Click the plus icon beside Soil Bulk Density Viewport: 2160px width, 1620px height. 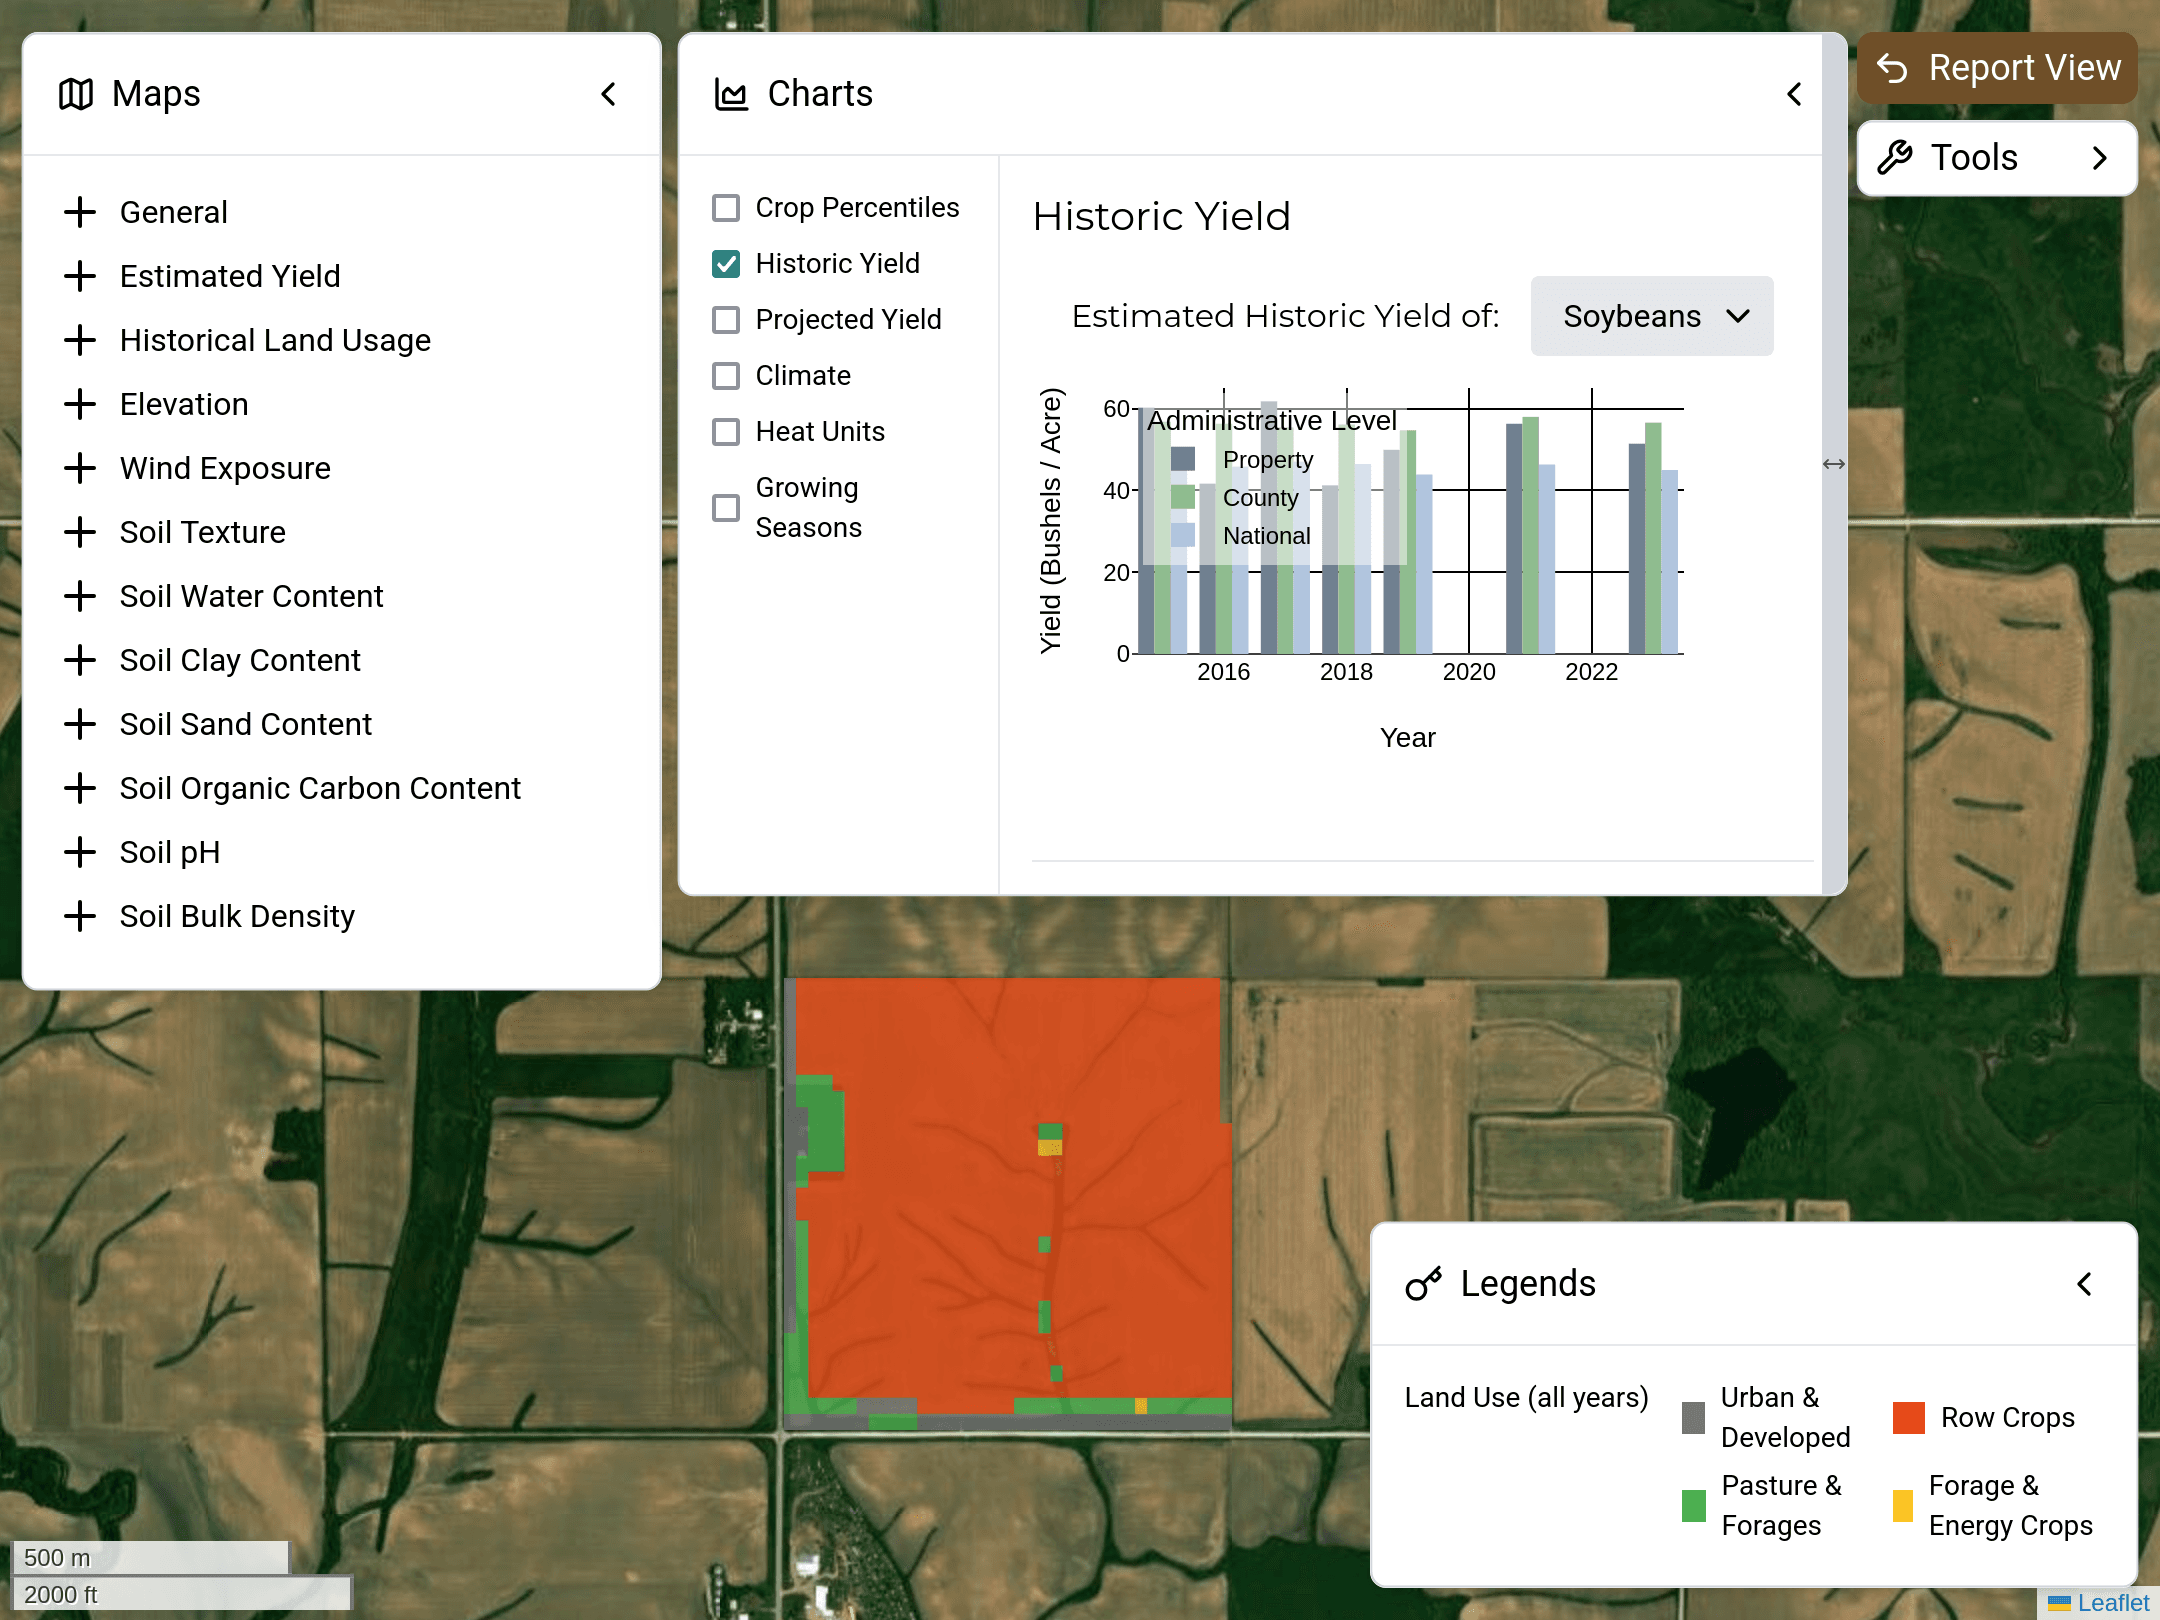(x=80, y=916)
